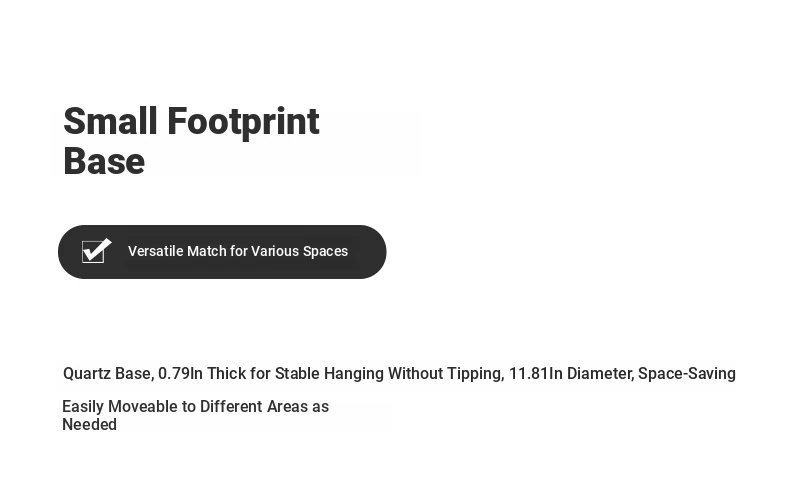Select the 'Versatile Match for Various Spaces' label text

click(238, 251)
